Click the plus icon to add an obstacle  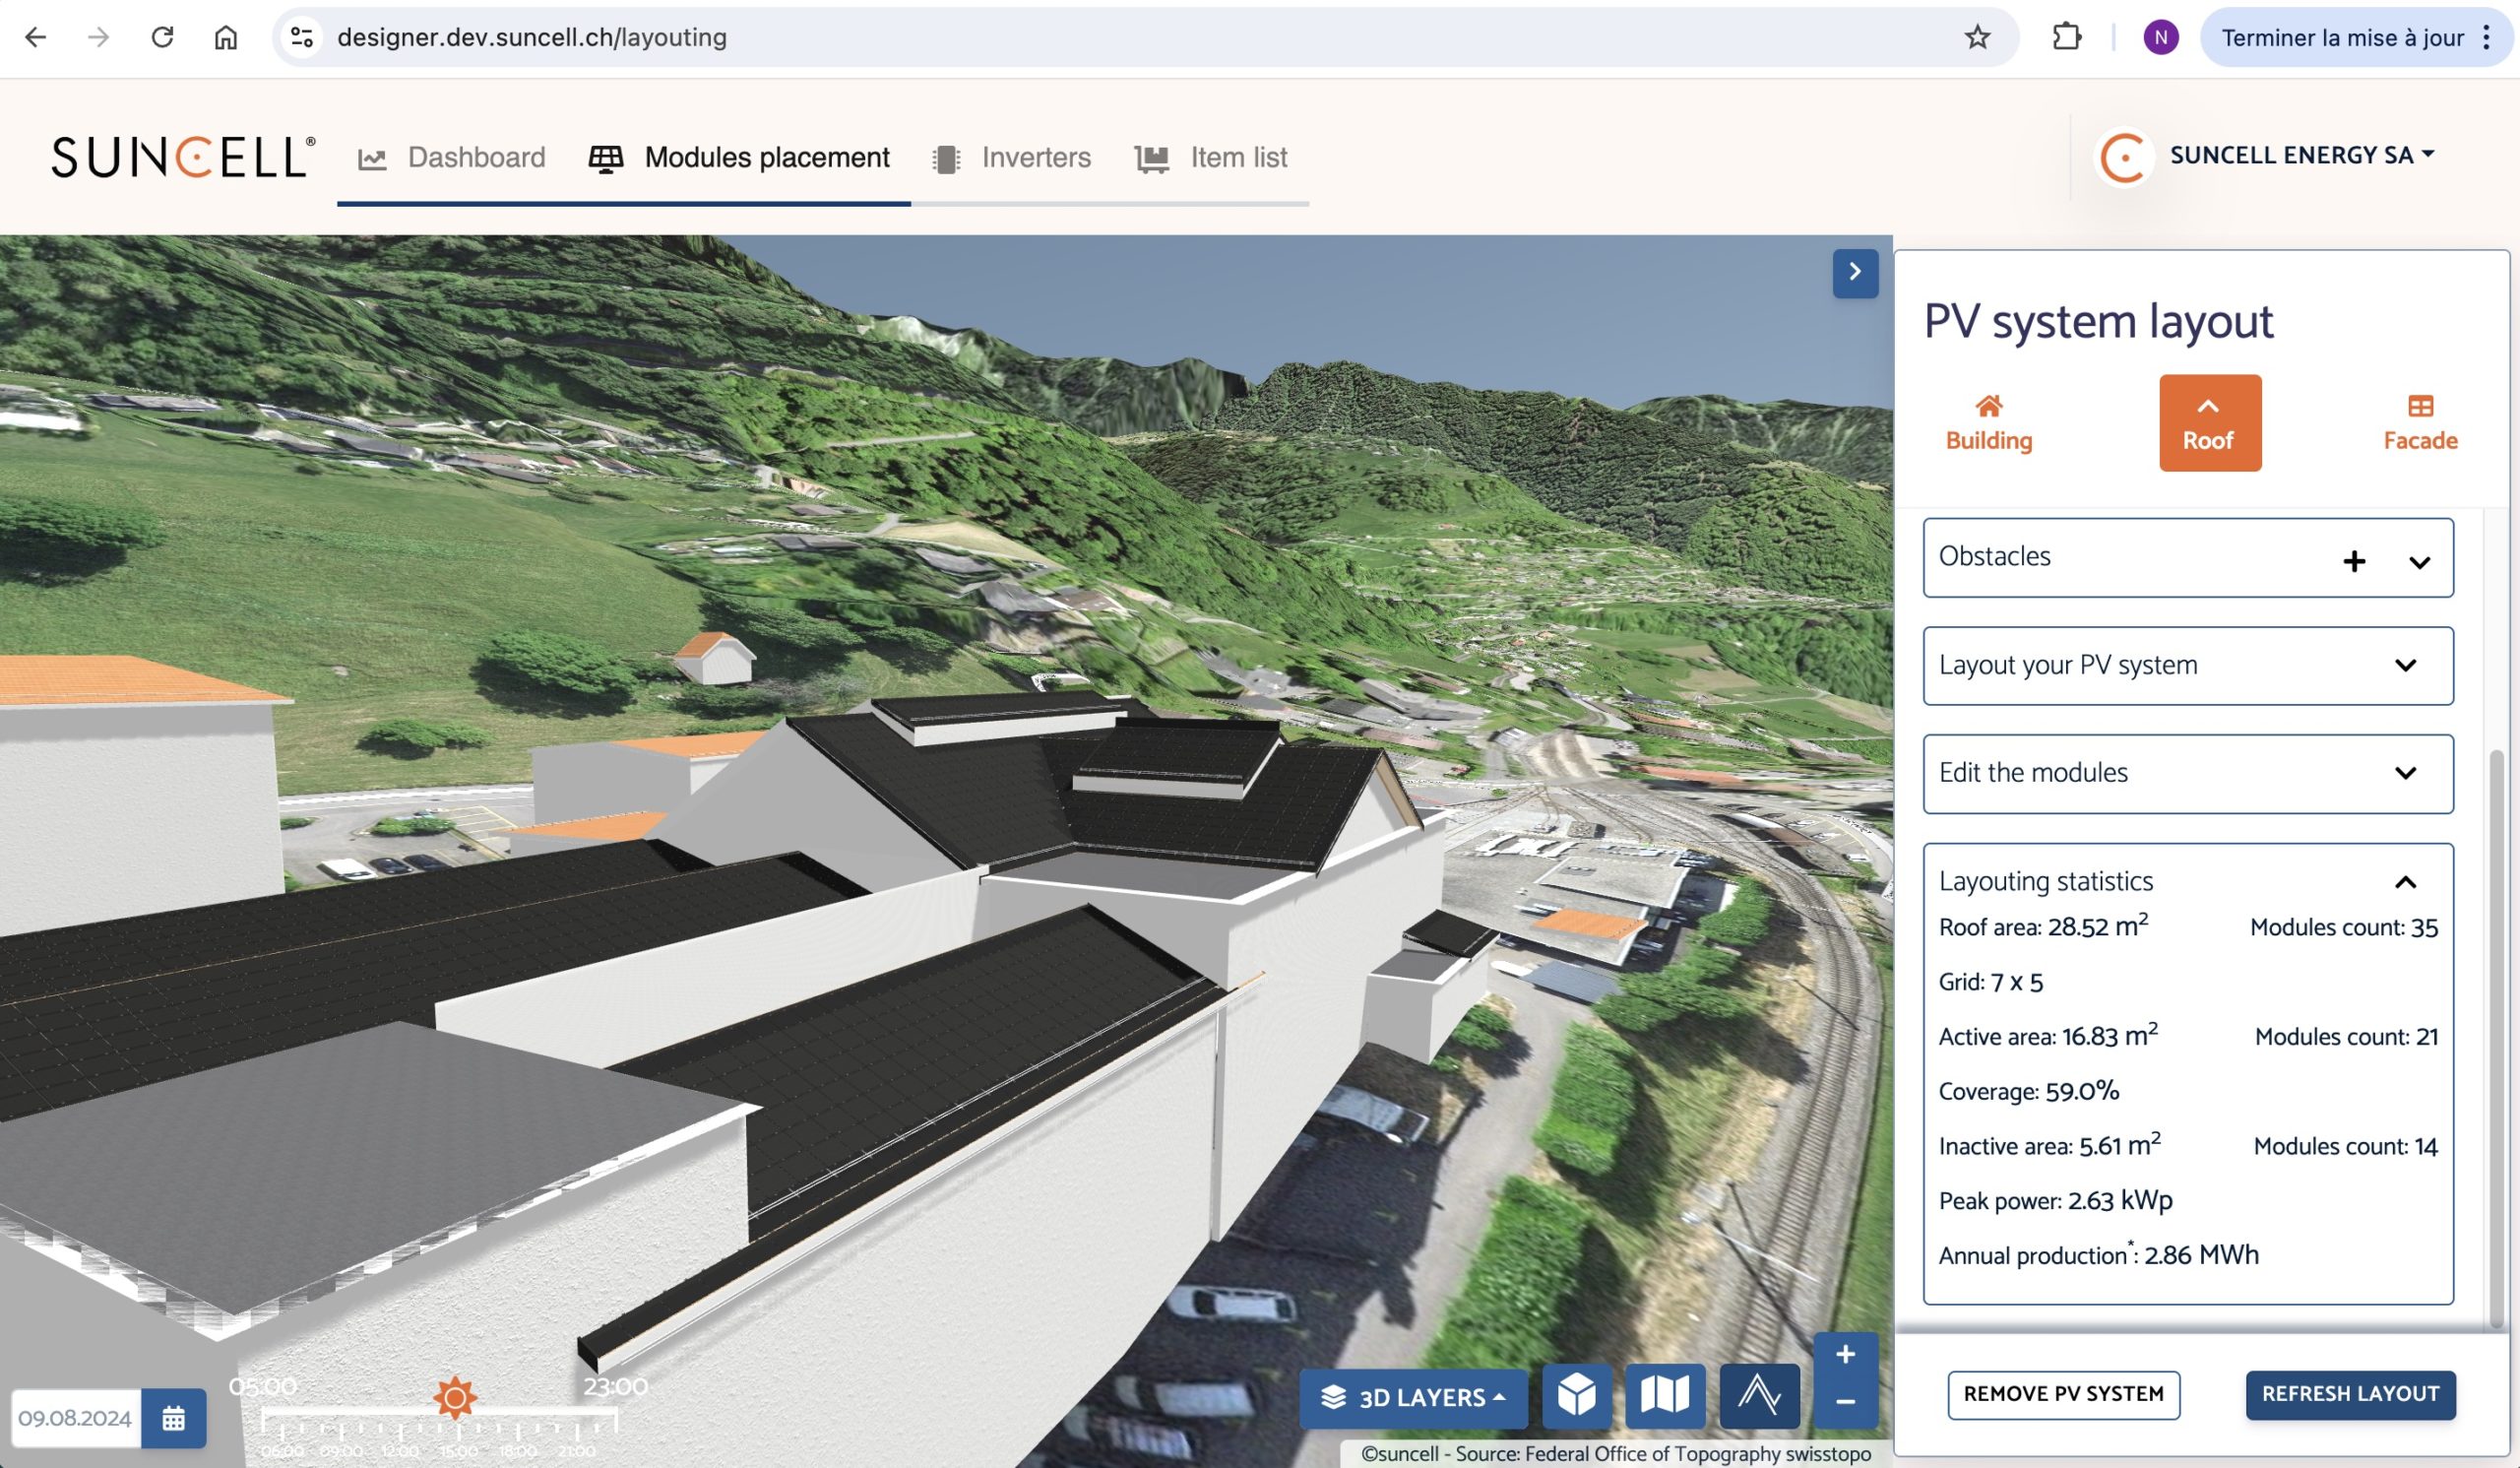[x=2354, y=561]
